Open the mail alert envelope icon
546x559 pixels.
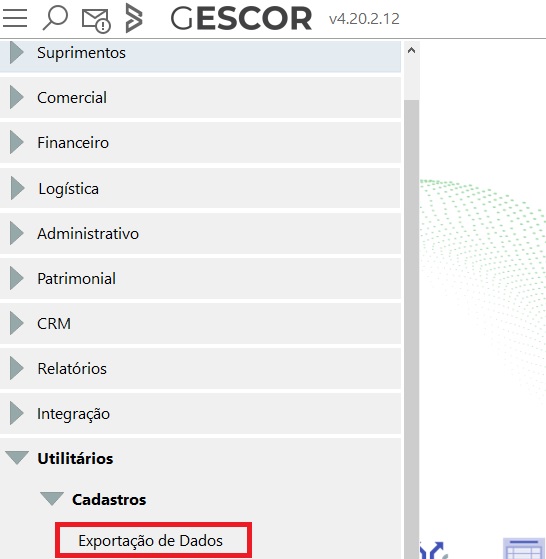(x=96, y=21)
